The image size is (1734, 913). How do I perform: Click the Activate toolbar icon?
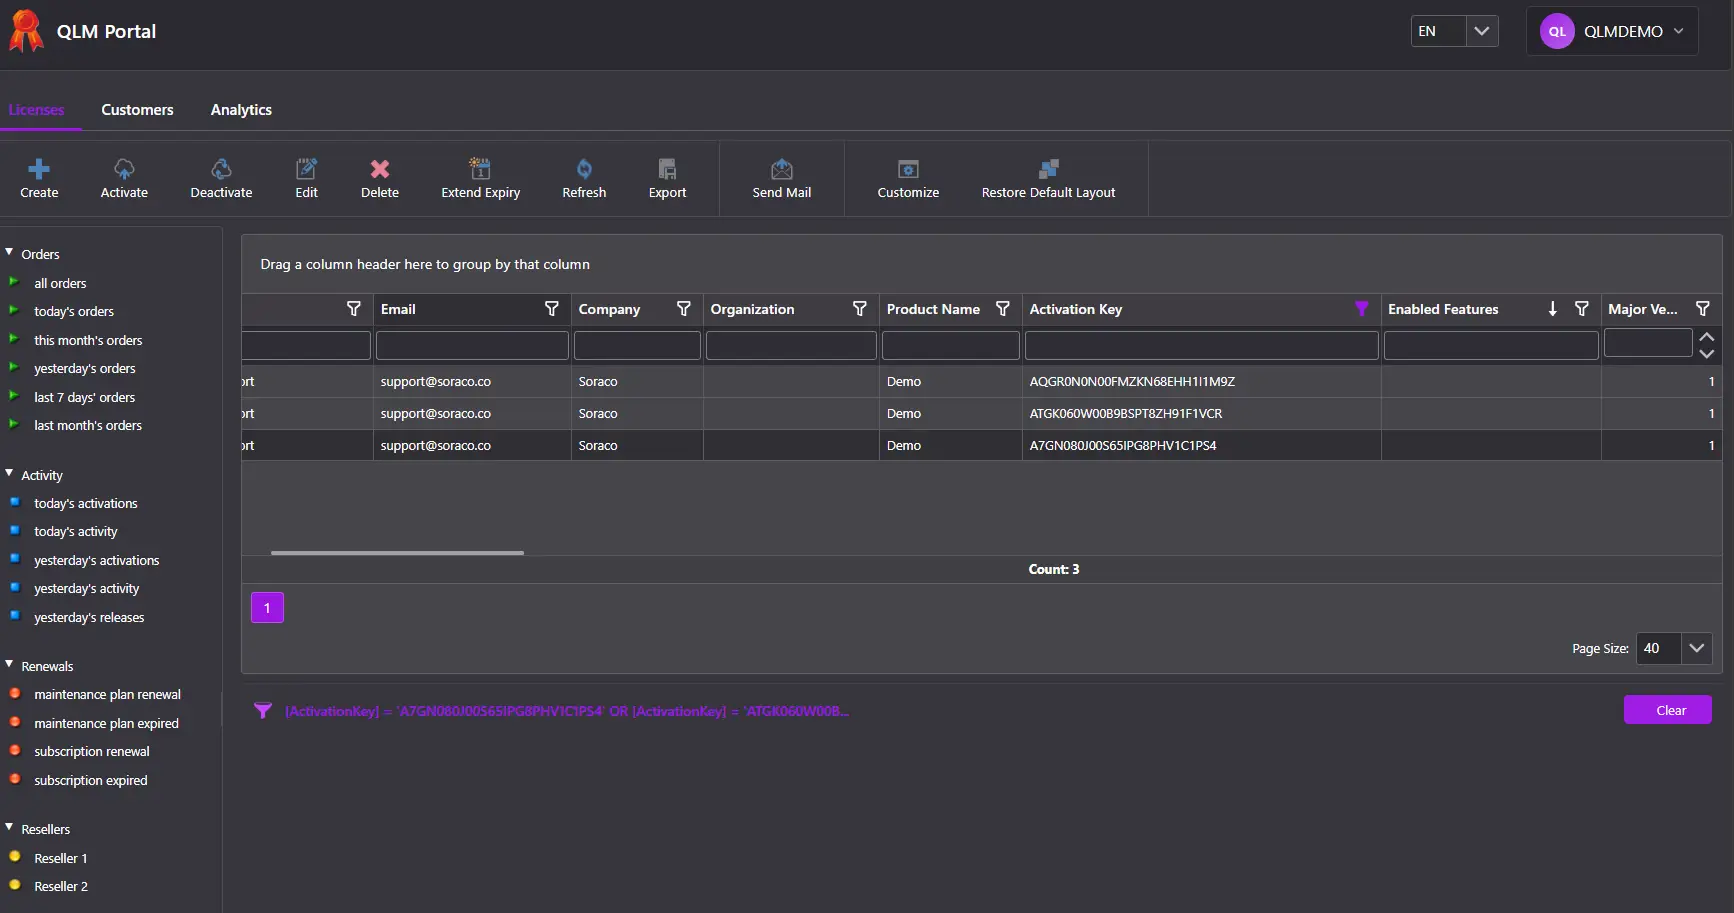(x=124, y=169)
